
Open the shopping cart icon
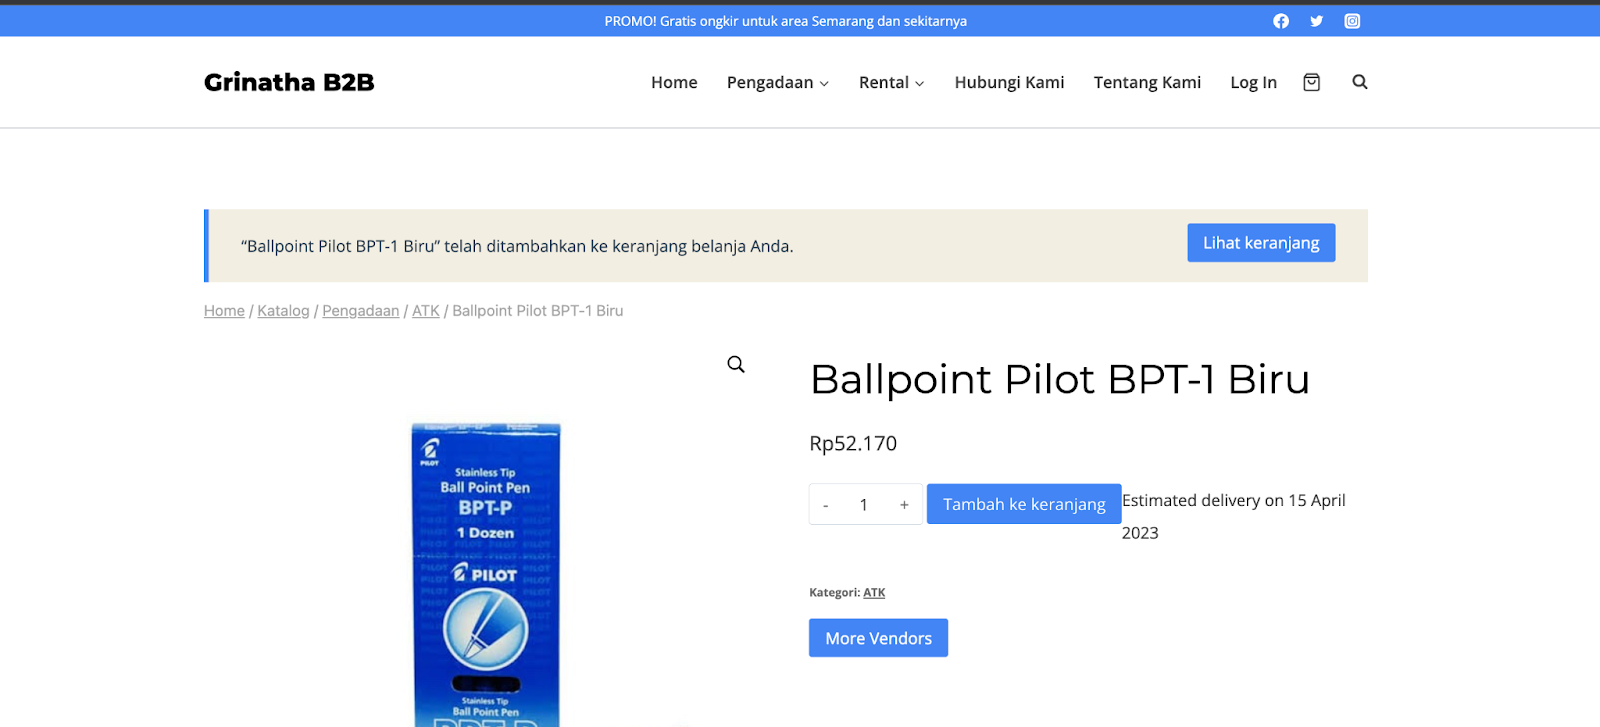point(1311,82)
